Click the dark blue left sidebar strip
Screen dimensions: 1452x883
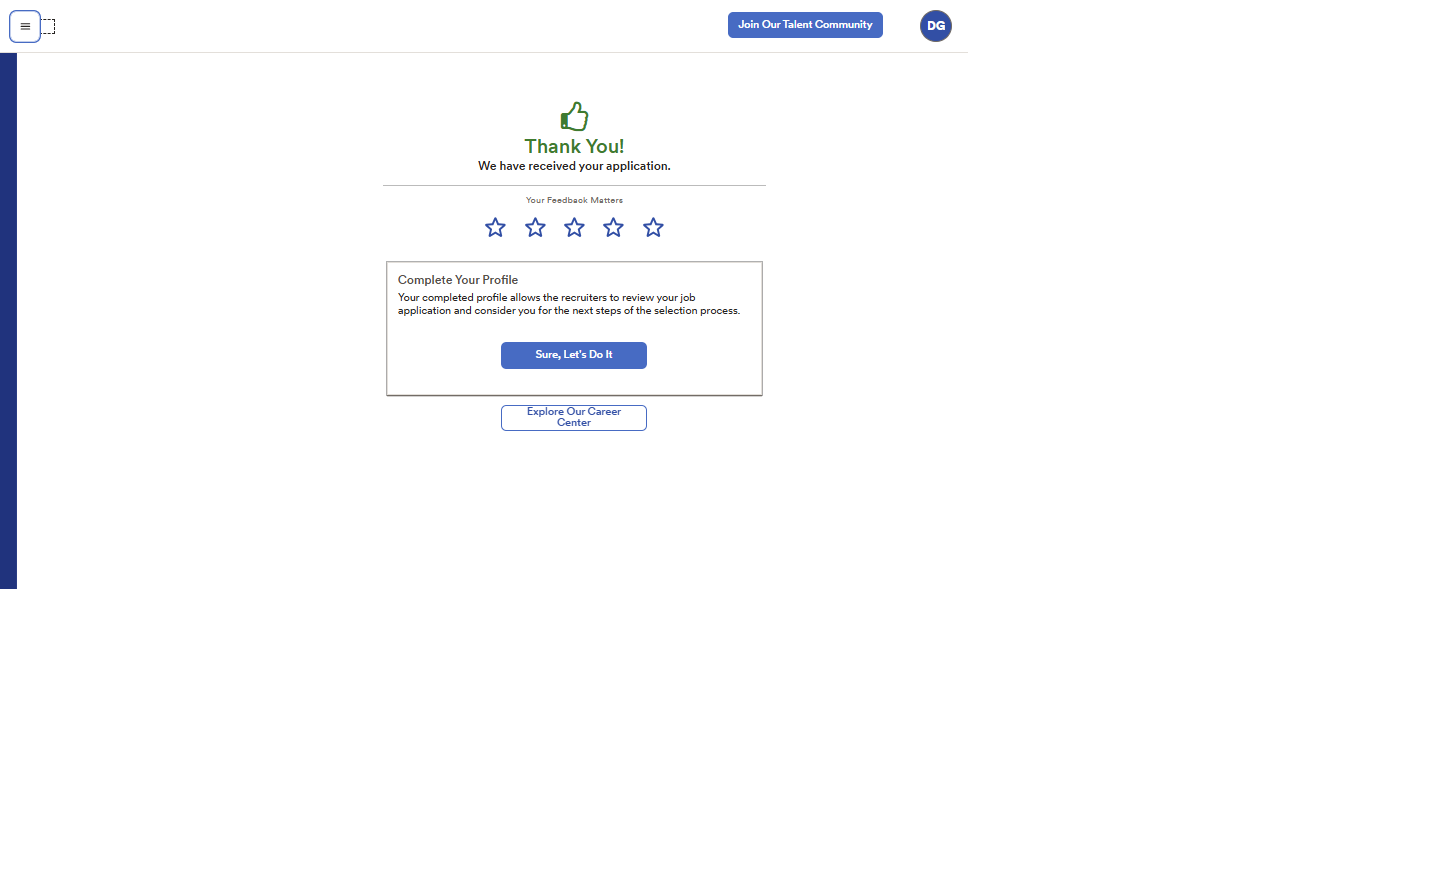(x=8, y=320)
